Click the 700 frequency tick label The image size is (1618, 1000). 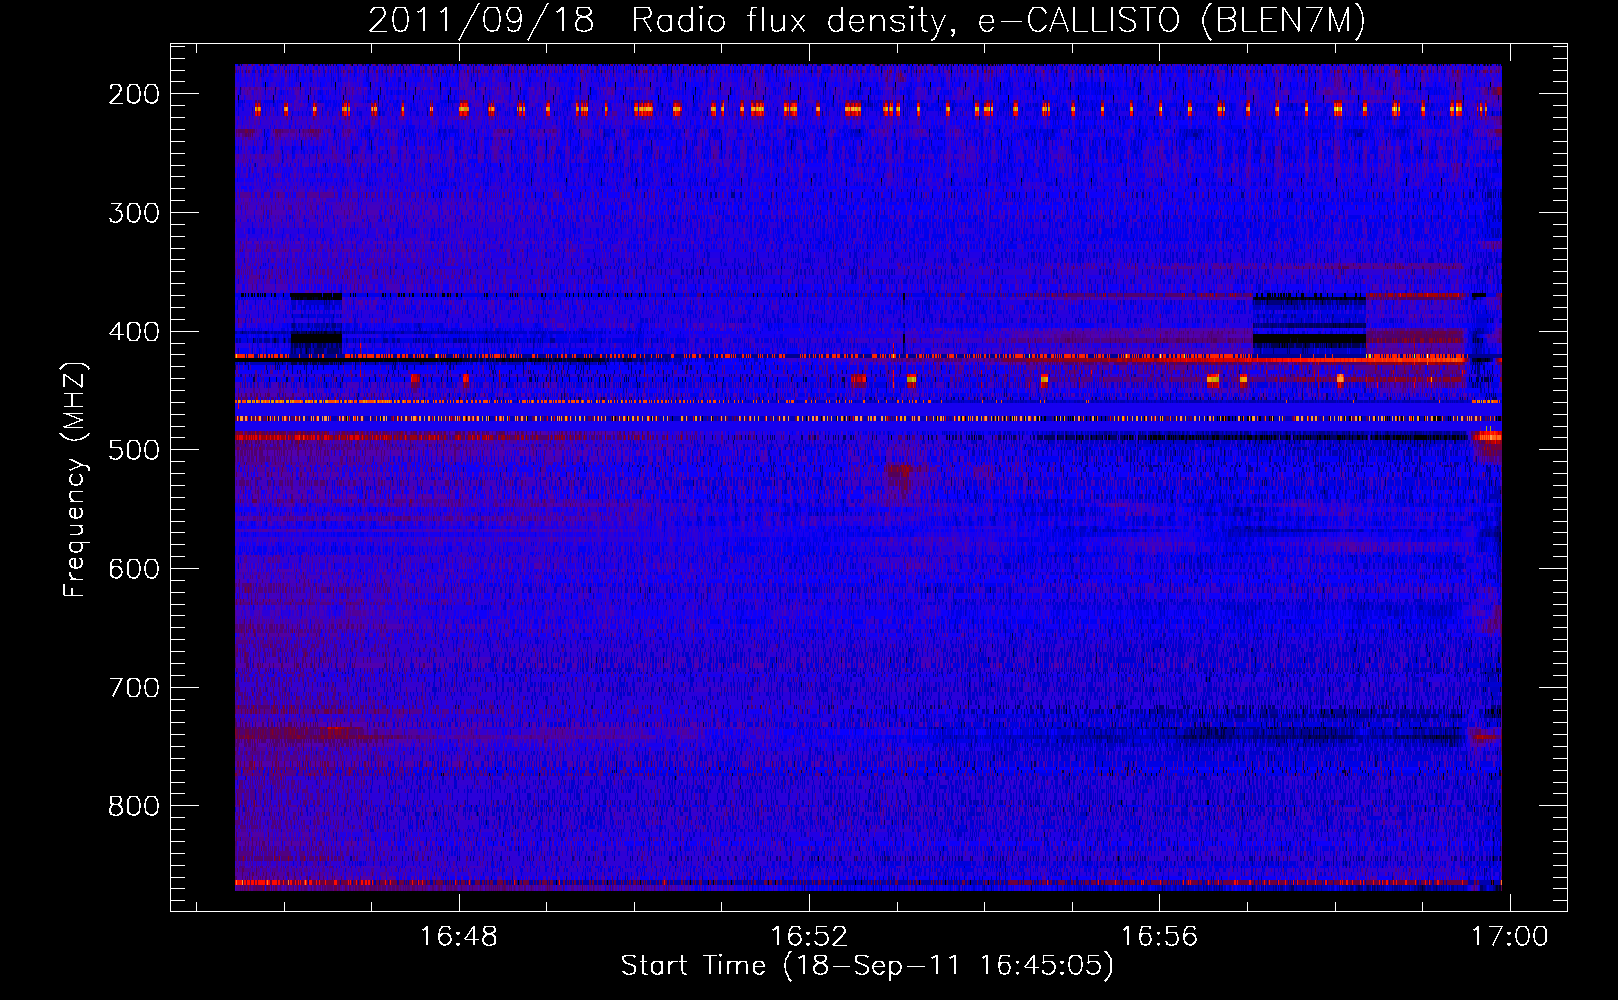(133, 688)
